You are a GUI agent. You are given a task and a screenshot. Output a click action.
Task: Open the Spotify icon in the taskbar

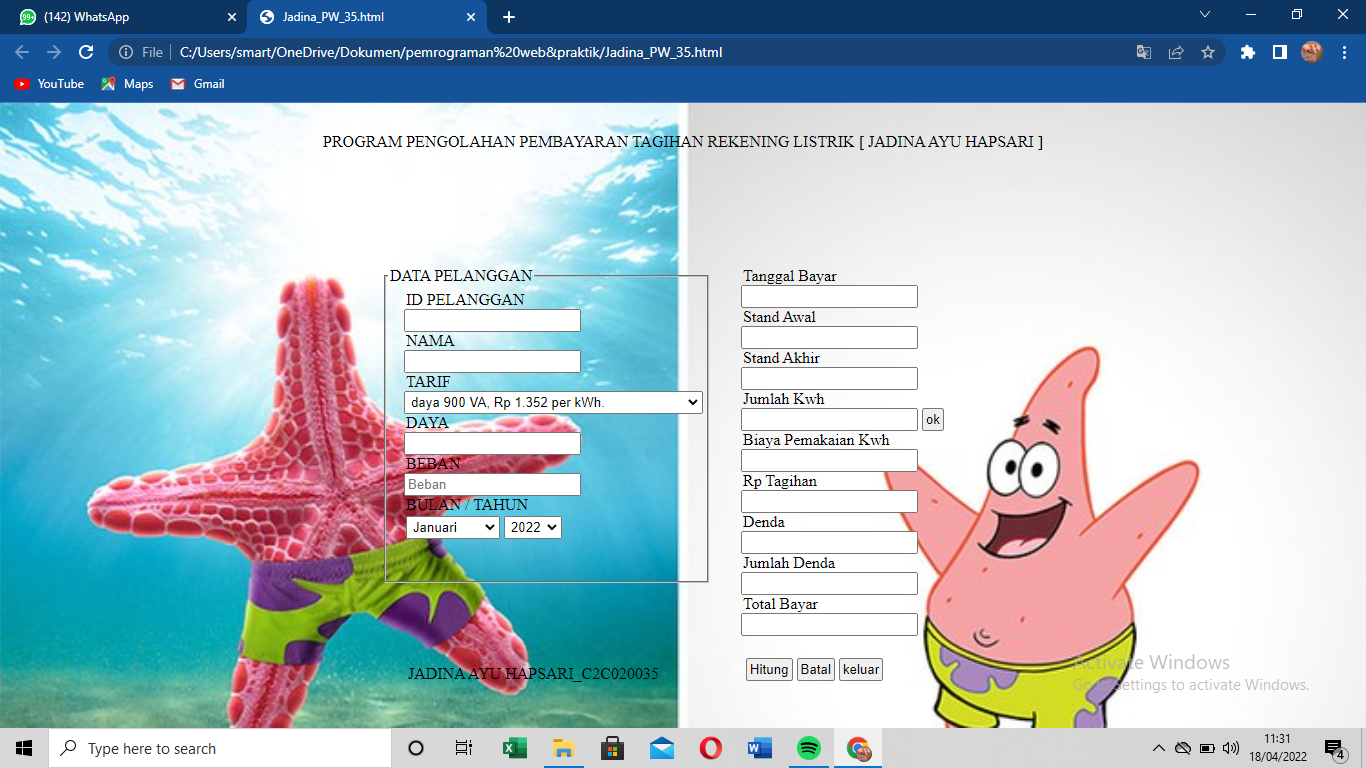coord(809,748)
